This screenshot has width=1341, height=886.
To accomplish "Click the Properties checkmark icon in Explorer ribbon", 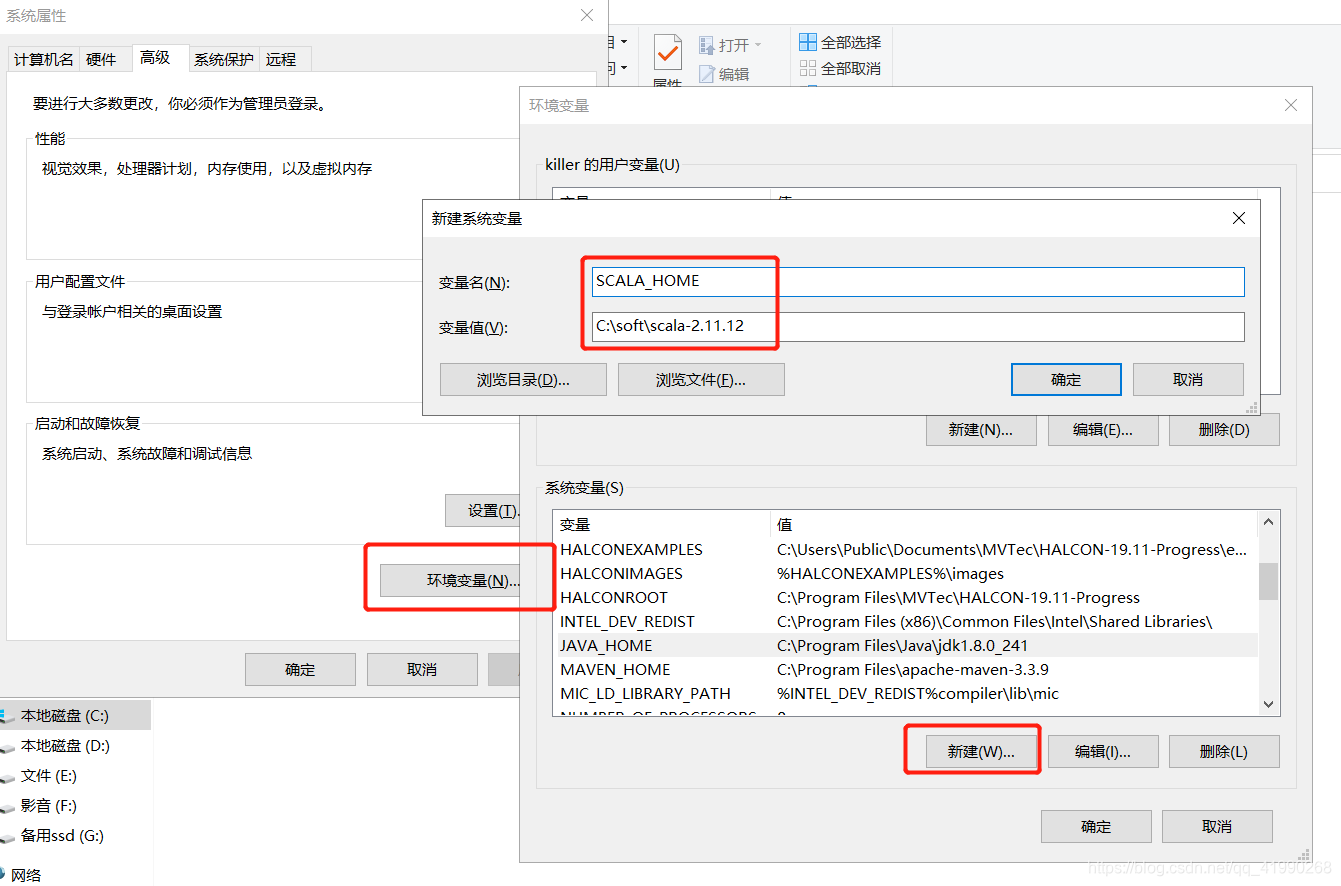I will click(x=667, y=53).
